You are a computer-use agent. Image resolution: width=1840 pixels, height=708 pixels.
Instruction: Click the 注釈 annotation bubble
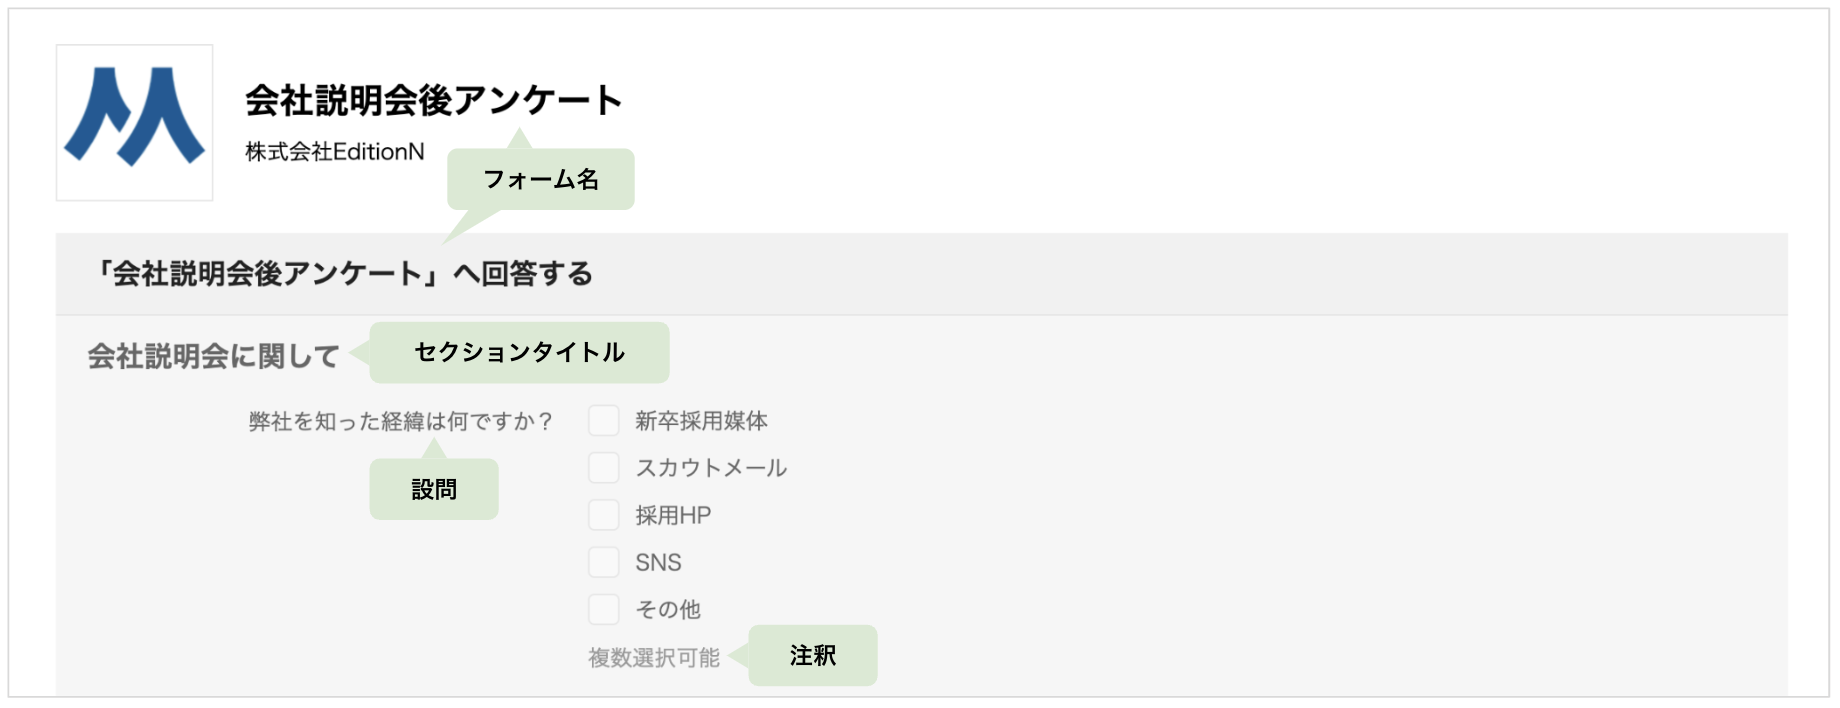pos(813,656)
